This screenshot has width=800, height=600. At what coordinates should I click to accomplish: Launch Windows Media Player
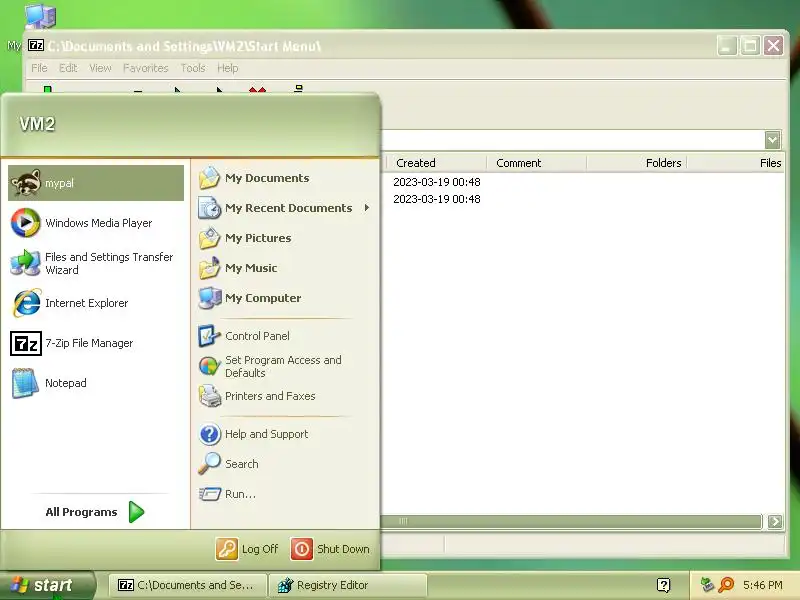[96, 223]
